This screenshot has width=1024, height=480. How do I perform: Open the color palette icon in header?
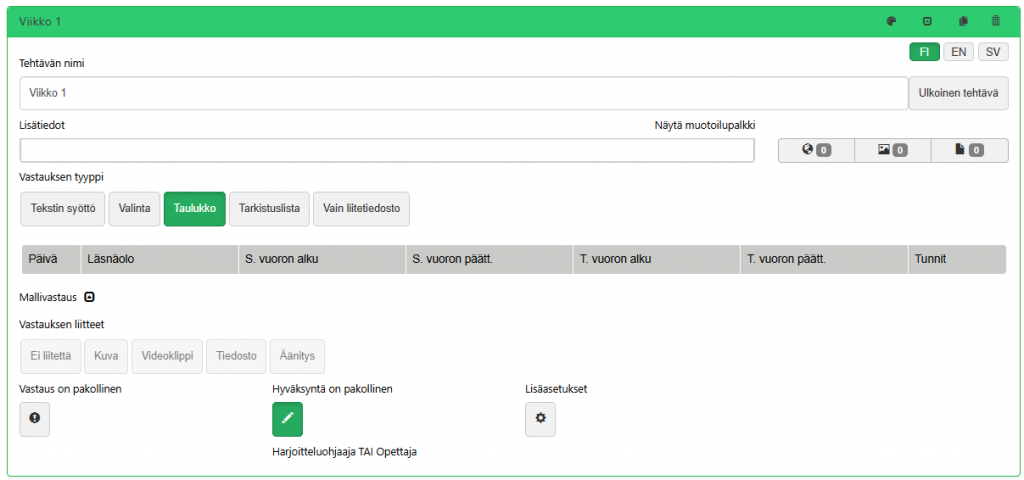[x=891, y=21]
